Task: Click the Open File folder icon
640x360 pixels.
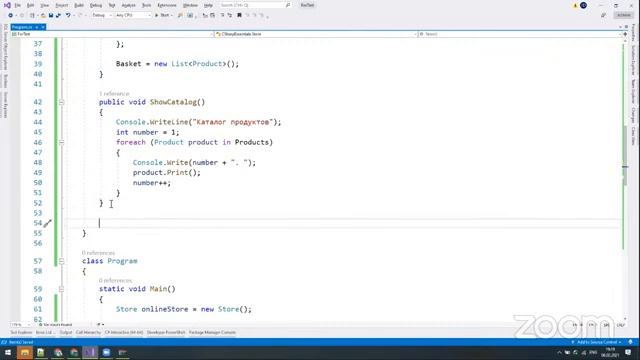Action: coord(43,15)
